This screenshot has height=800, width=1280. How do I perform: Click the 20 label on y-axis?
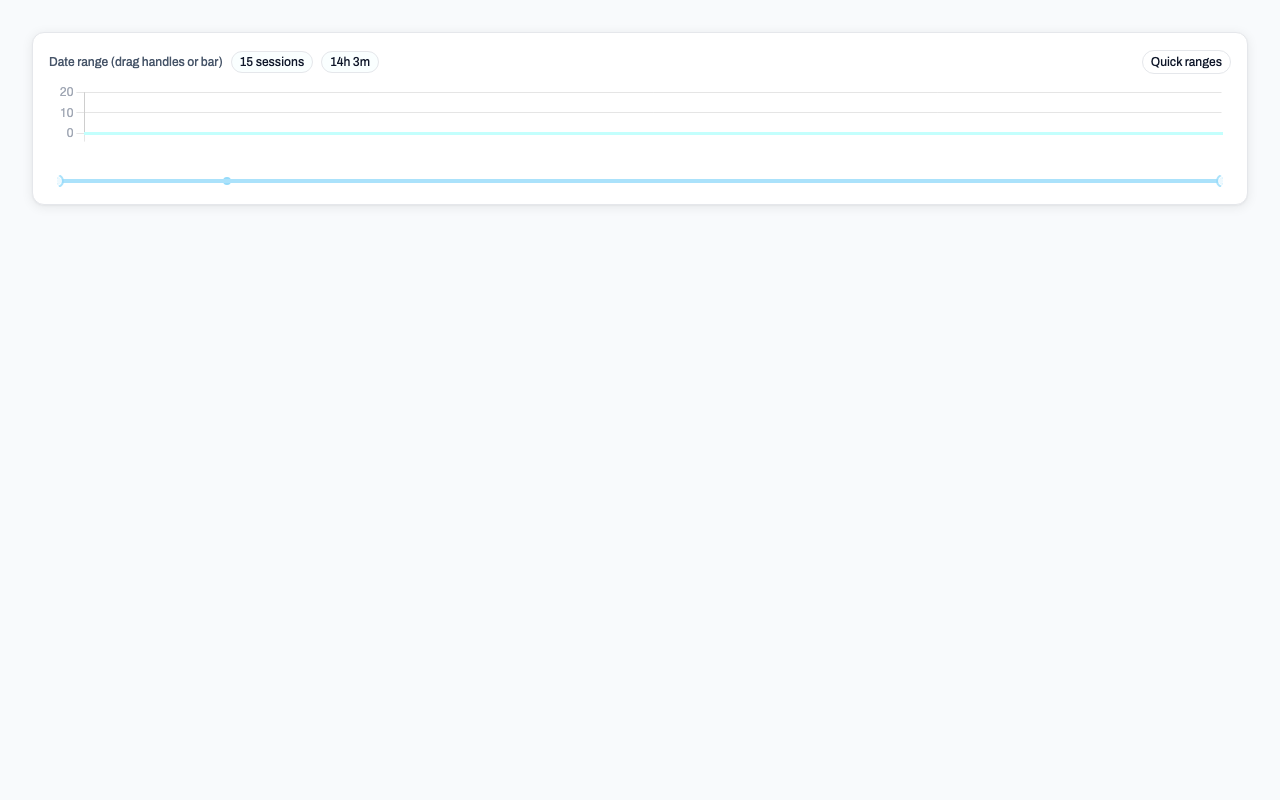[x=67, y=92]
